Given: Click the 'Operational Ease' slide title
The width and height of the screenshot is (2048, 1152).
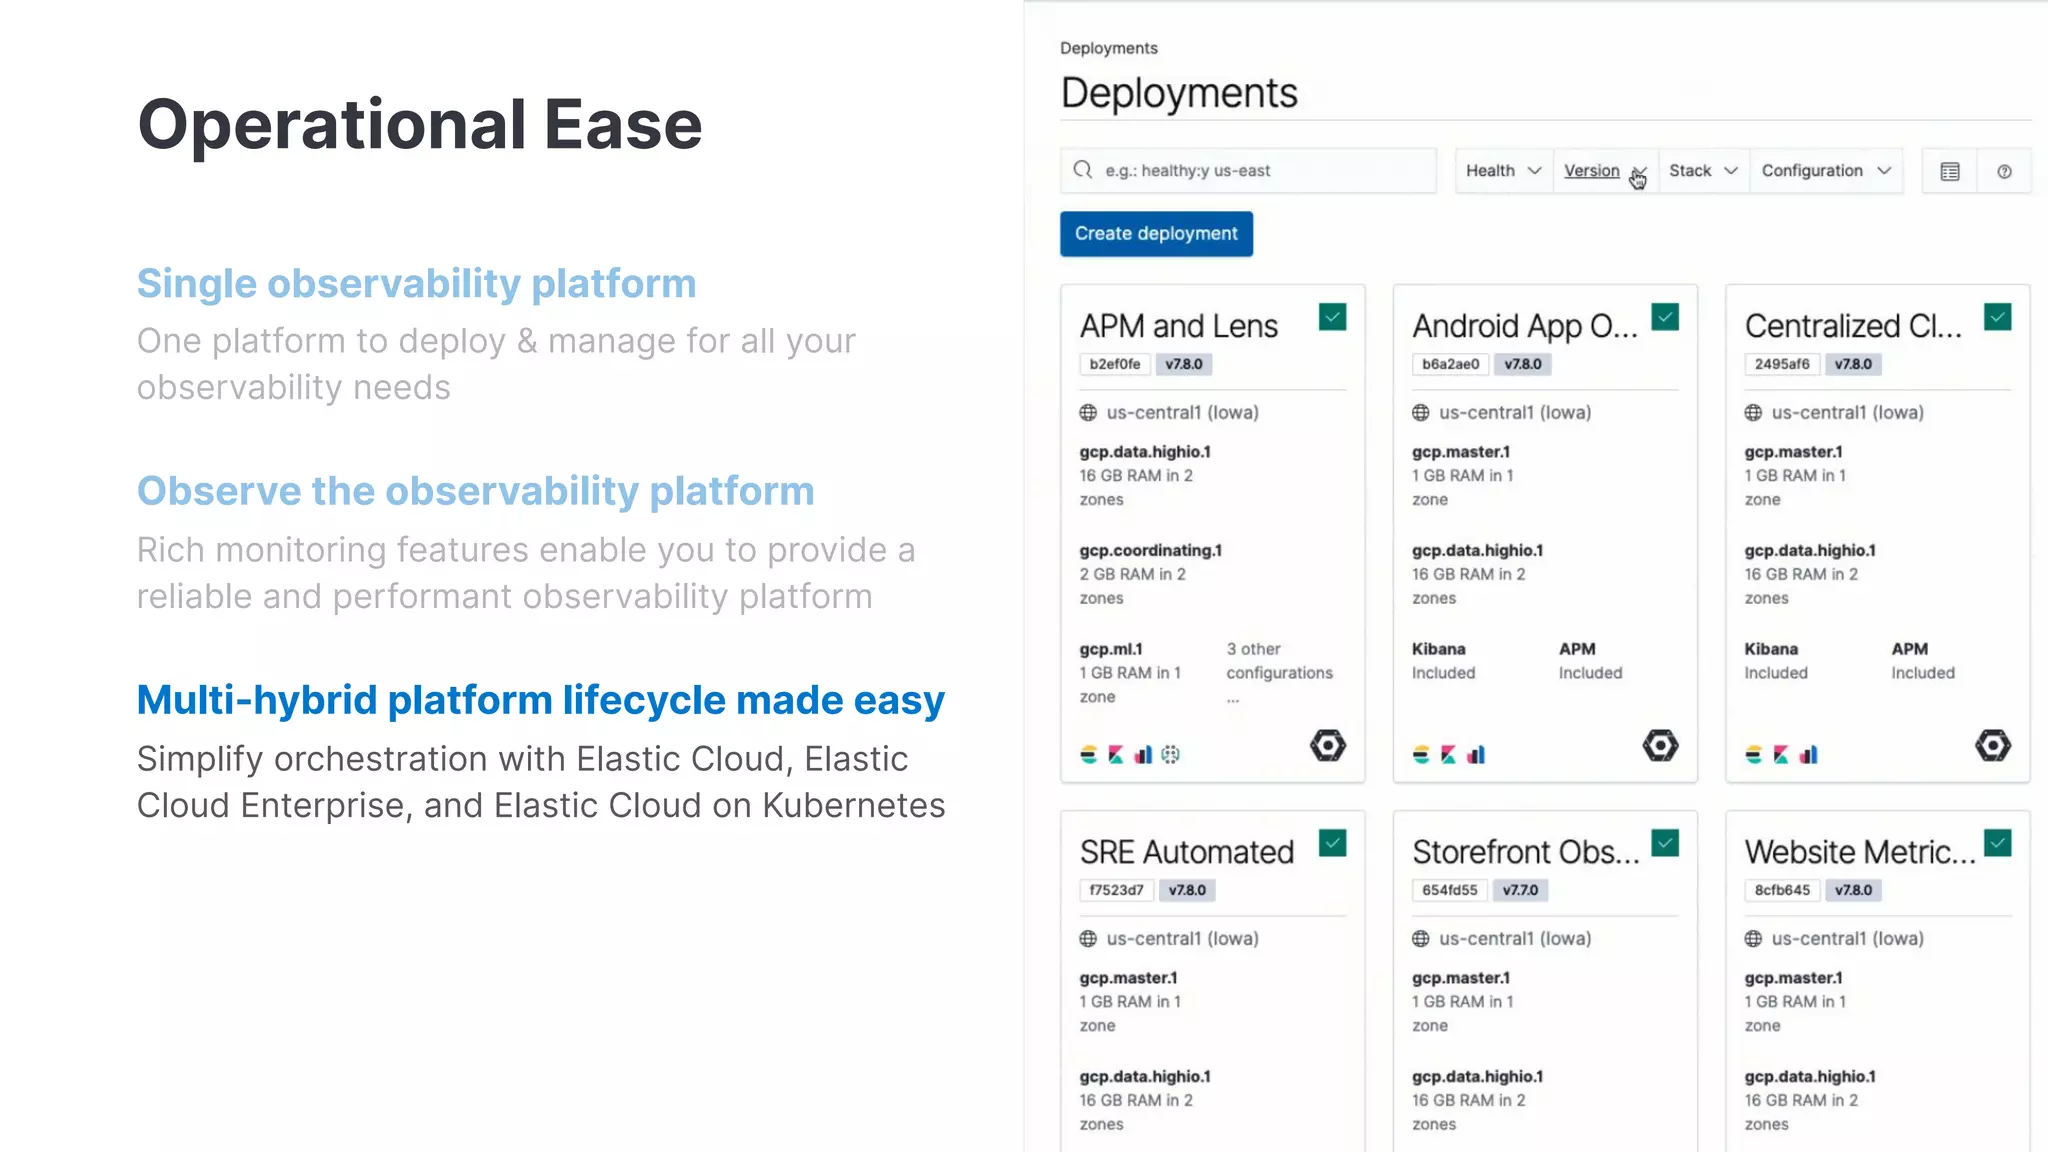Looking at the screenshot, I should point(419,125).
